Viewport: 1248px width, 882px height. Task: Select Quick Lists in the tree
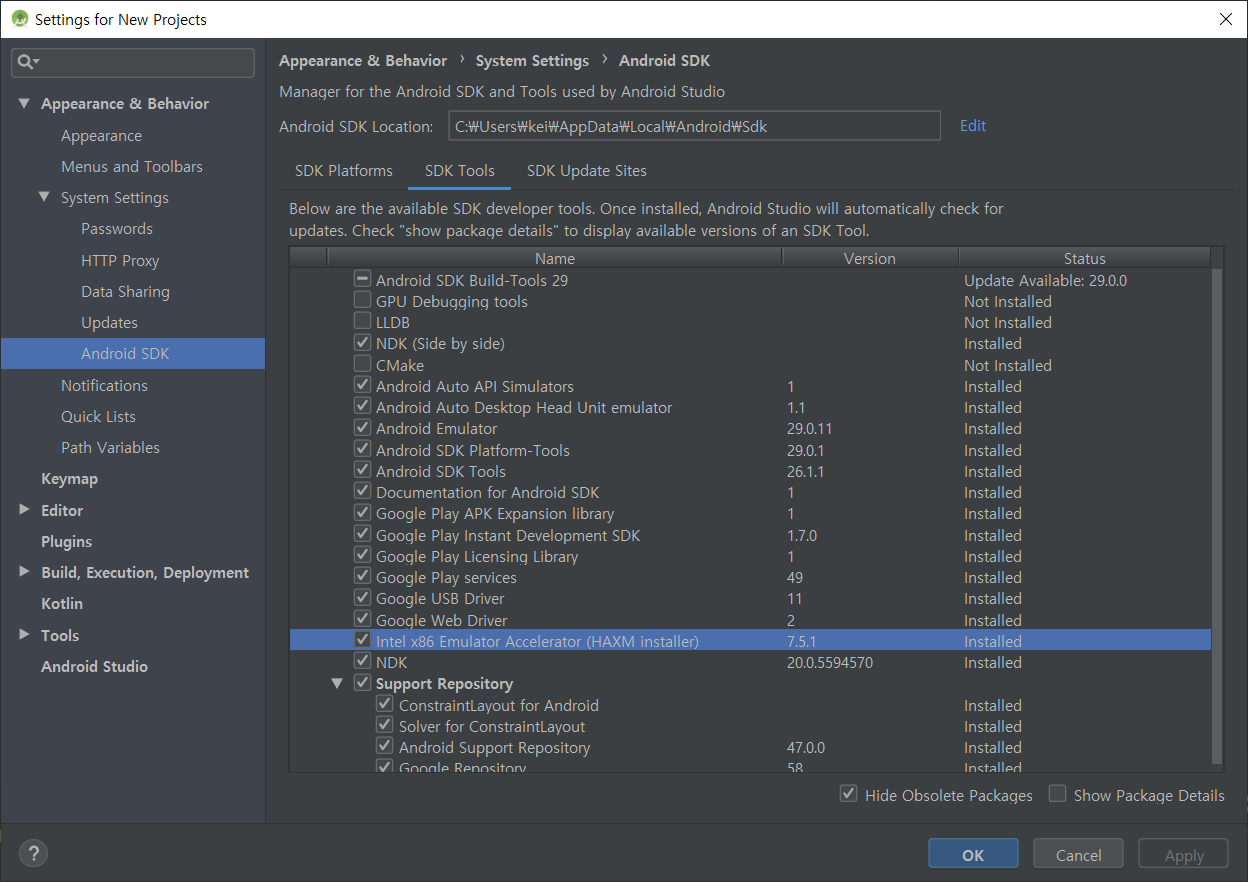[98, 417]
